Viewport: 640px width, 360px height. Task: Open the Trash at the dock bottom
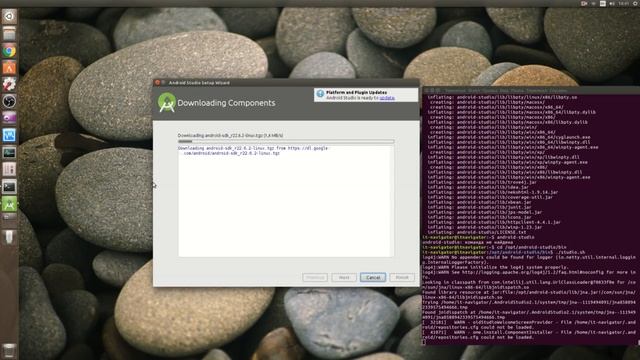coord(9,351)
